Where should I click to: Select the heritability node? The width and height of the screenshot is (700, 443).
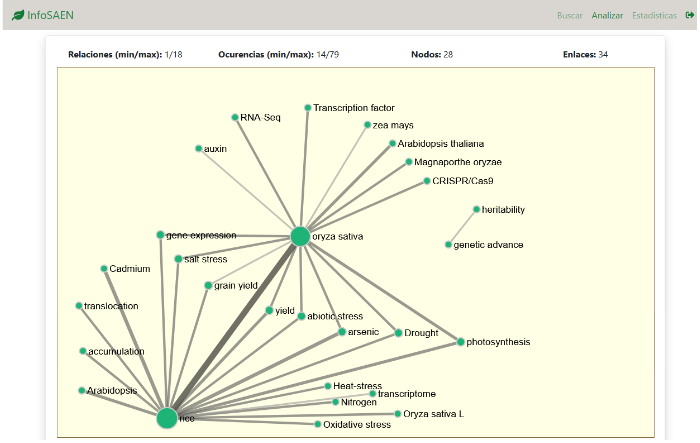pos(476,209)
